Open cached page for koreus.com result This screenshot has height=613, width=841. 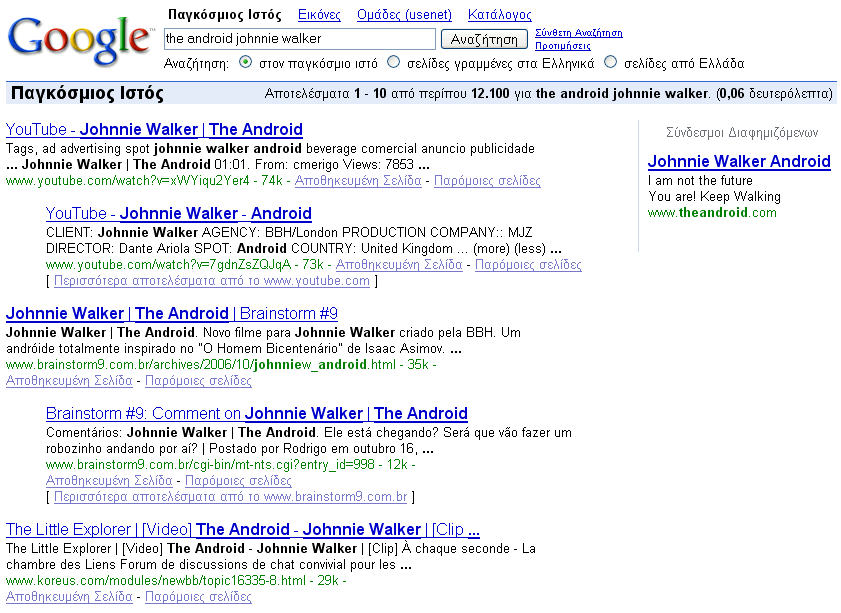click(69, 596)
